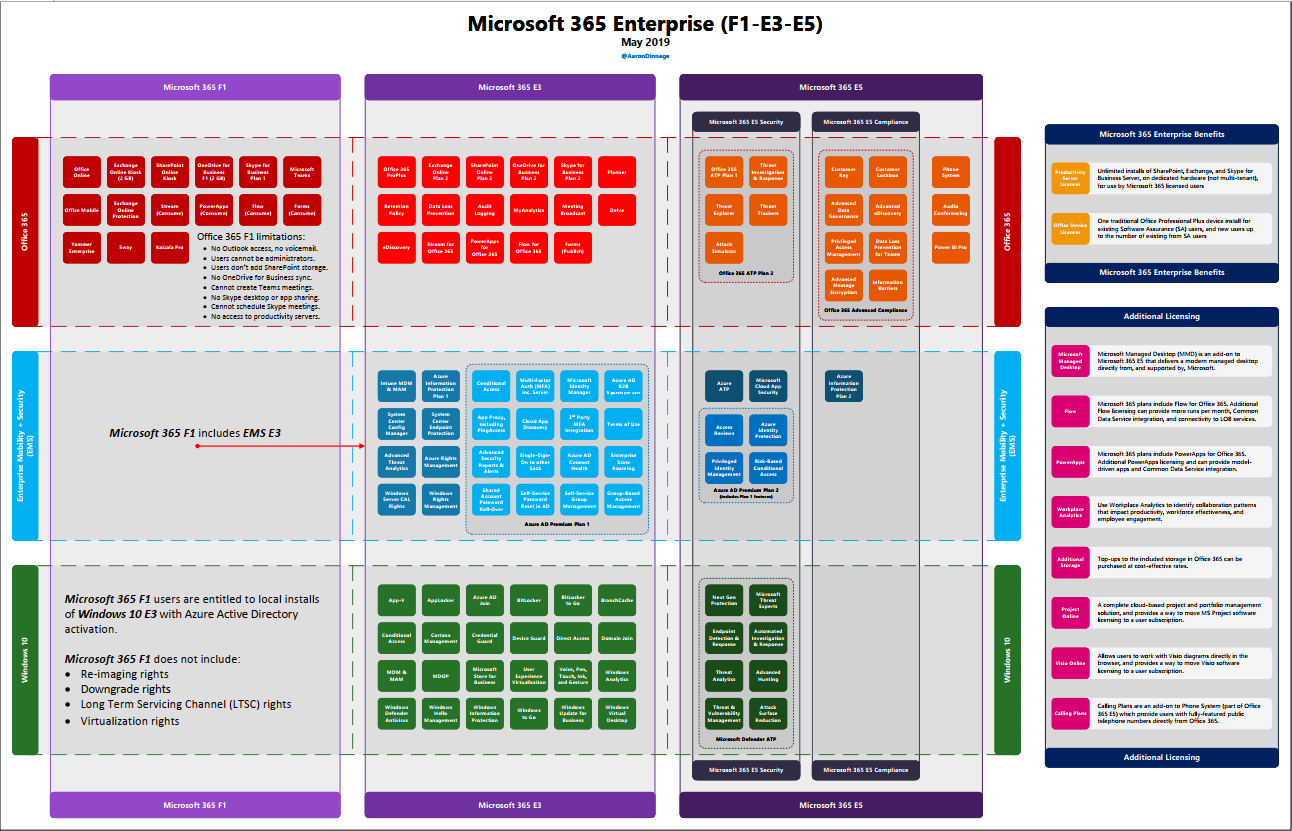The width and height of the screenshot is (1292, 831).
Task: Click the Customer Key tile
Action: click(x=844, y=171)
